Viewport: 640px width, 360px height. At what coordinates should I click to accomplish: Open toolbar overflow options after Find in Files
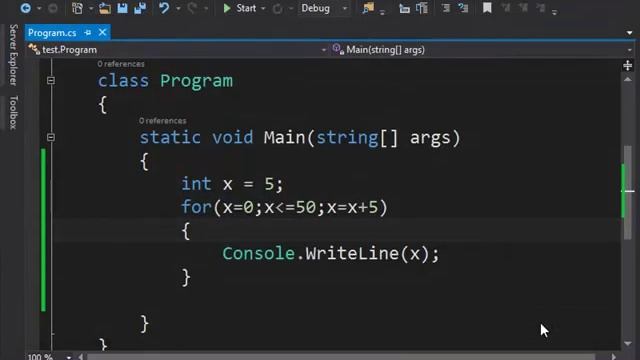pyautogui.click(x=382, y=12)
